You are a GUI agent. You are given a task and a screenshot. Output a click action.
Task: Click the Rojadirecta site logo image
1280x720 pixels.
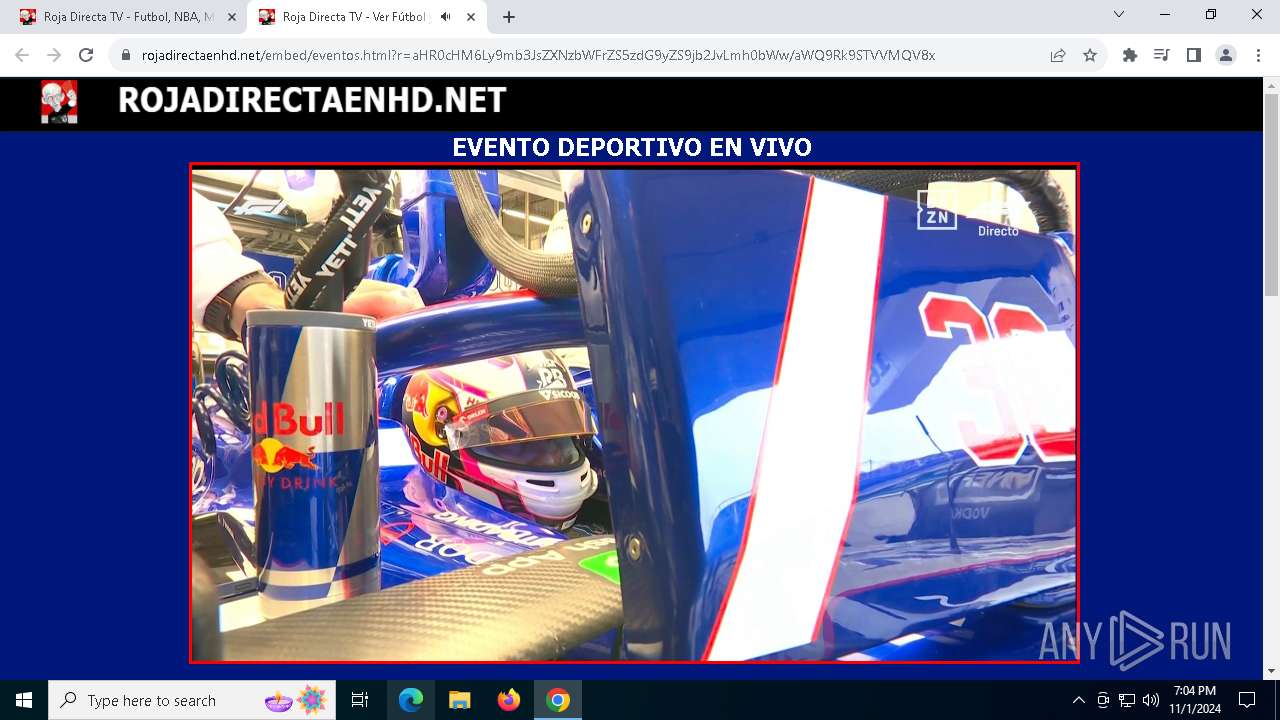point(59,102)
